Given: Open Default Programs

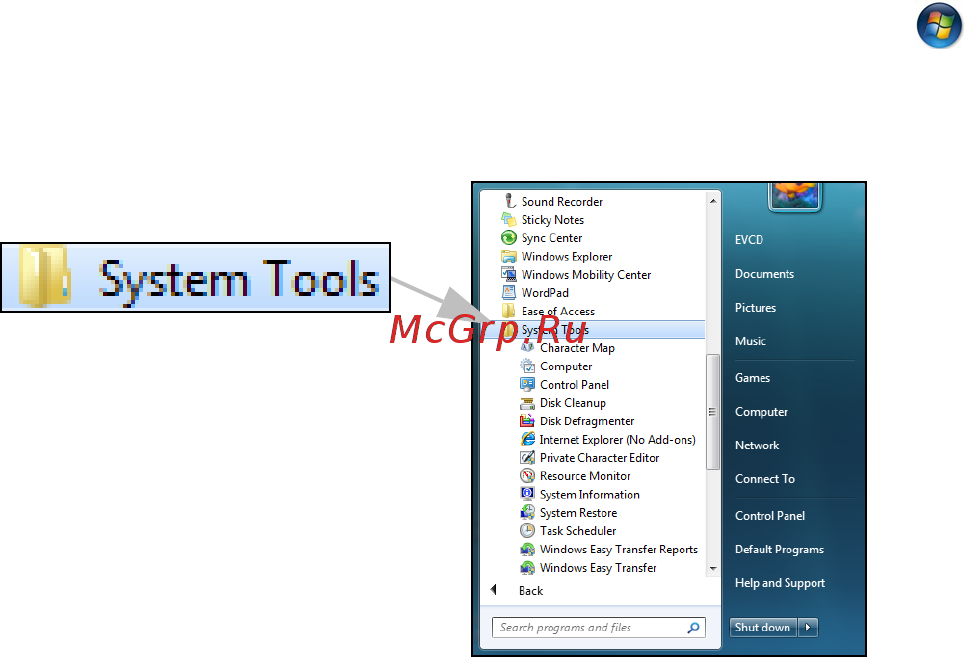Looking at the screenshot, I should click(x=779, y=549).
